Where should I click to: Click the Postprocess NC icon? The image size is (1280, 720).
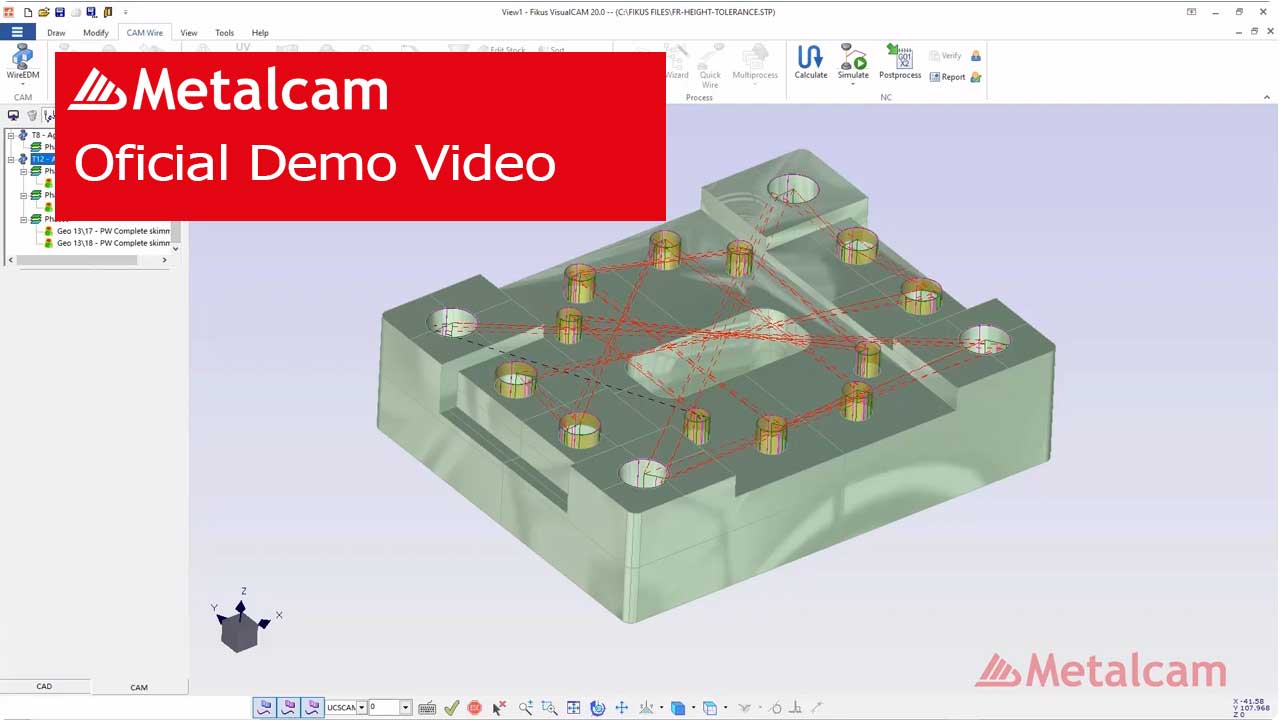[899, 62]
